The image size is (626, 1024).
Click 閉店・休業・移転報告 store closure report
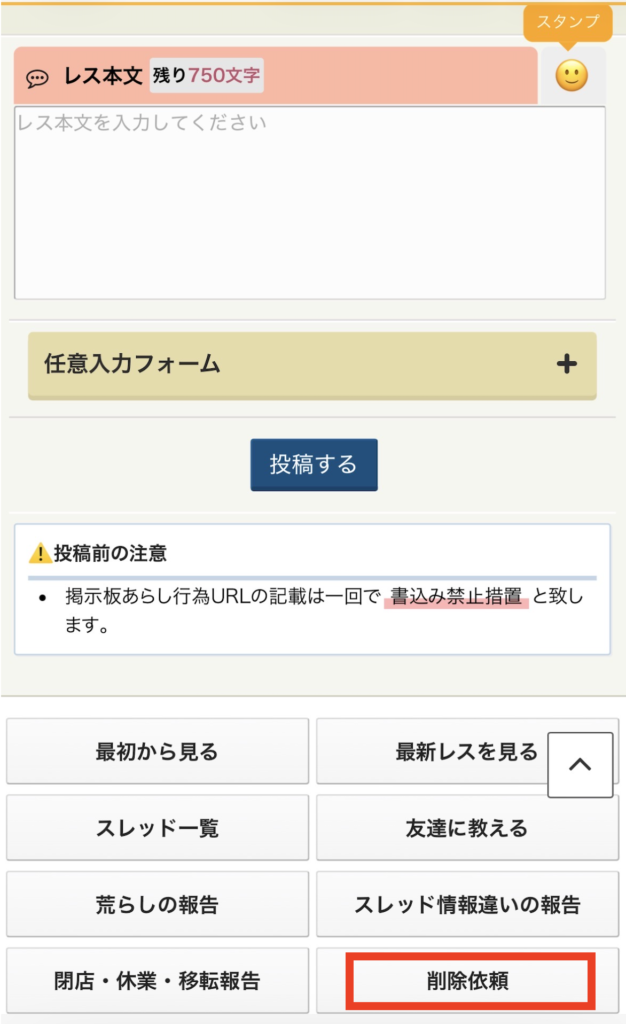[157, 981]
